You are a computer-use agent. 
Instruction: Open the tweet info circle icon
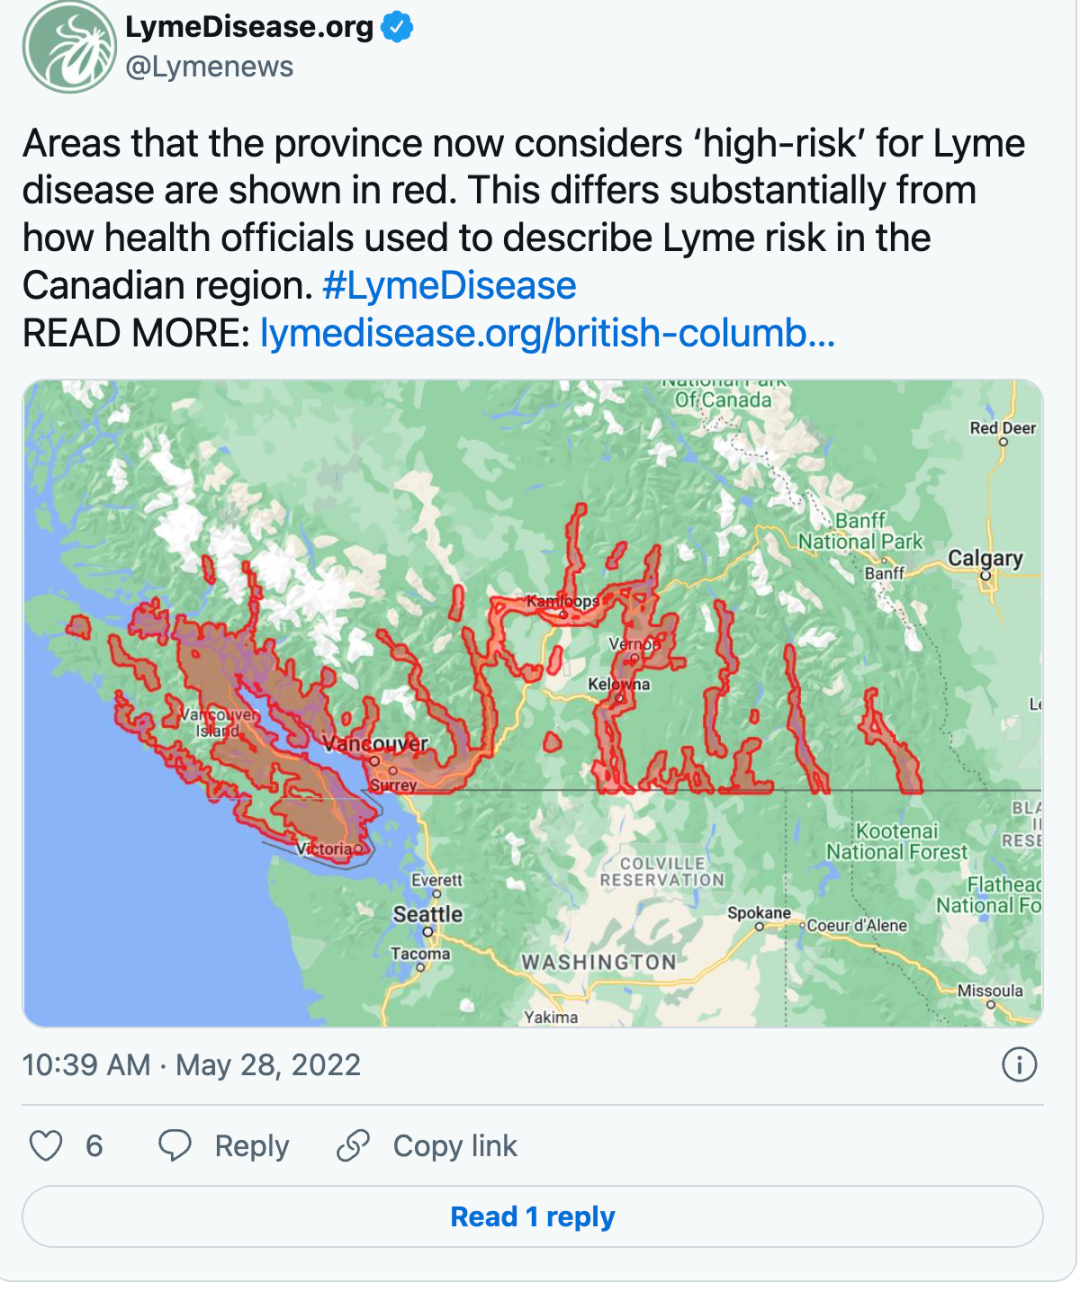pyautogui.click(x=1019, y=1065)
